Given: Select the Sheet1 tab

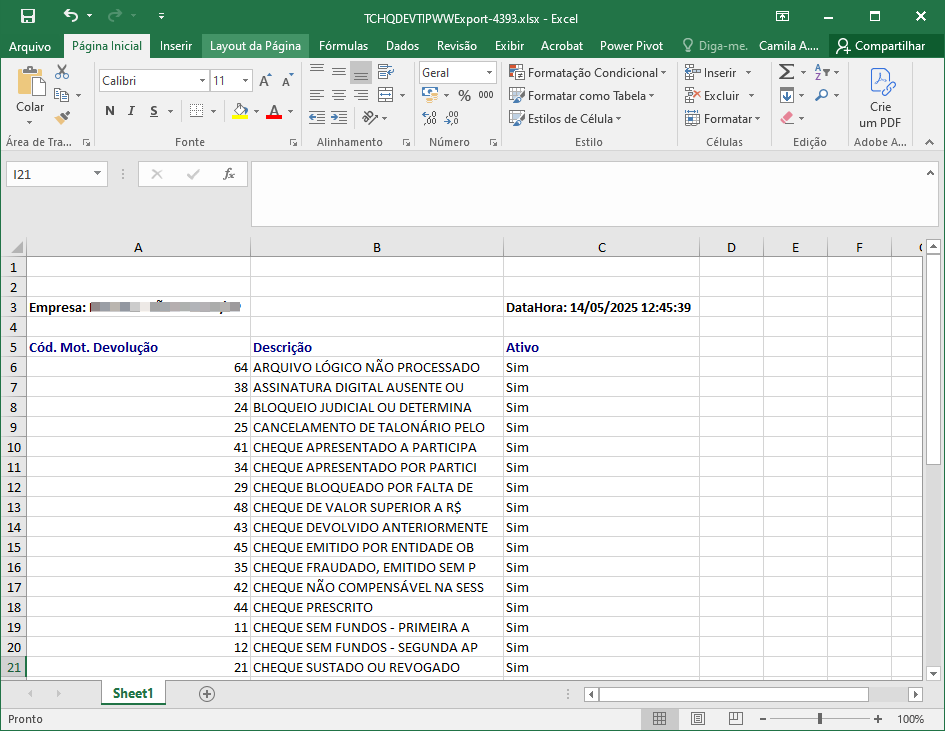Looking at the screenshot, I should 133,694.
